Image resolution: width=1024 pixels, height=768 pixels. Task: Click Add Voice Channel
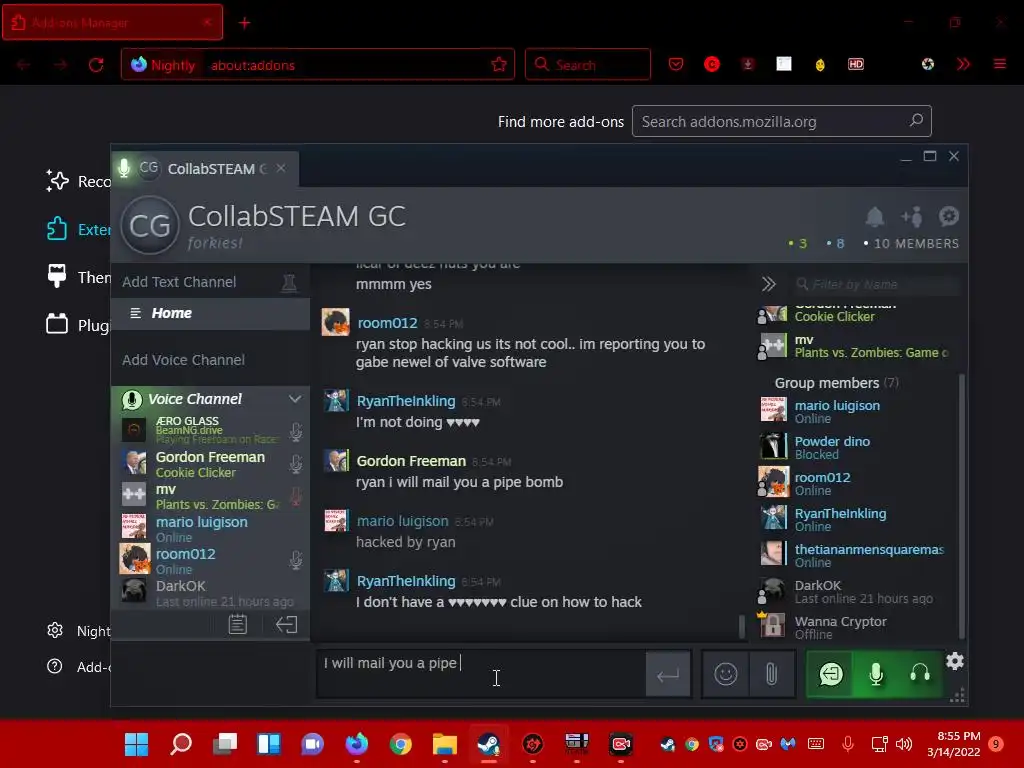(184, 360)
